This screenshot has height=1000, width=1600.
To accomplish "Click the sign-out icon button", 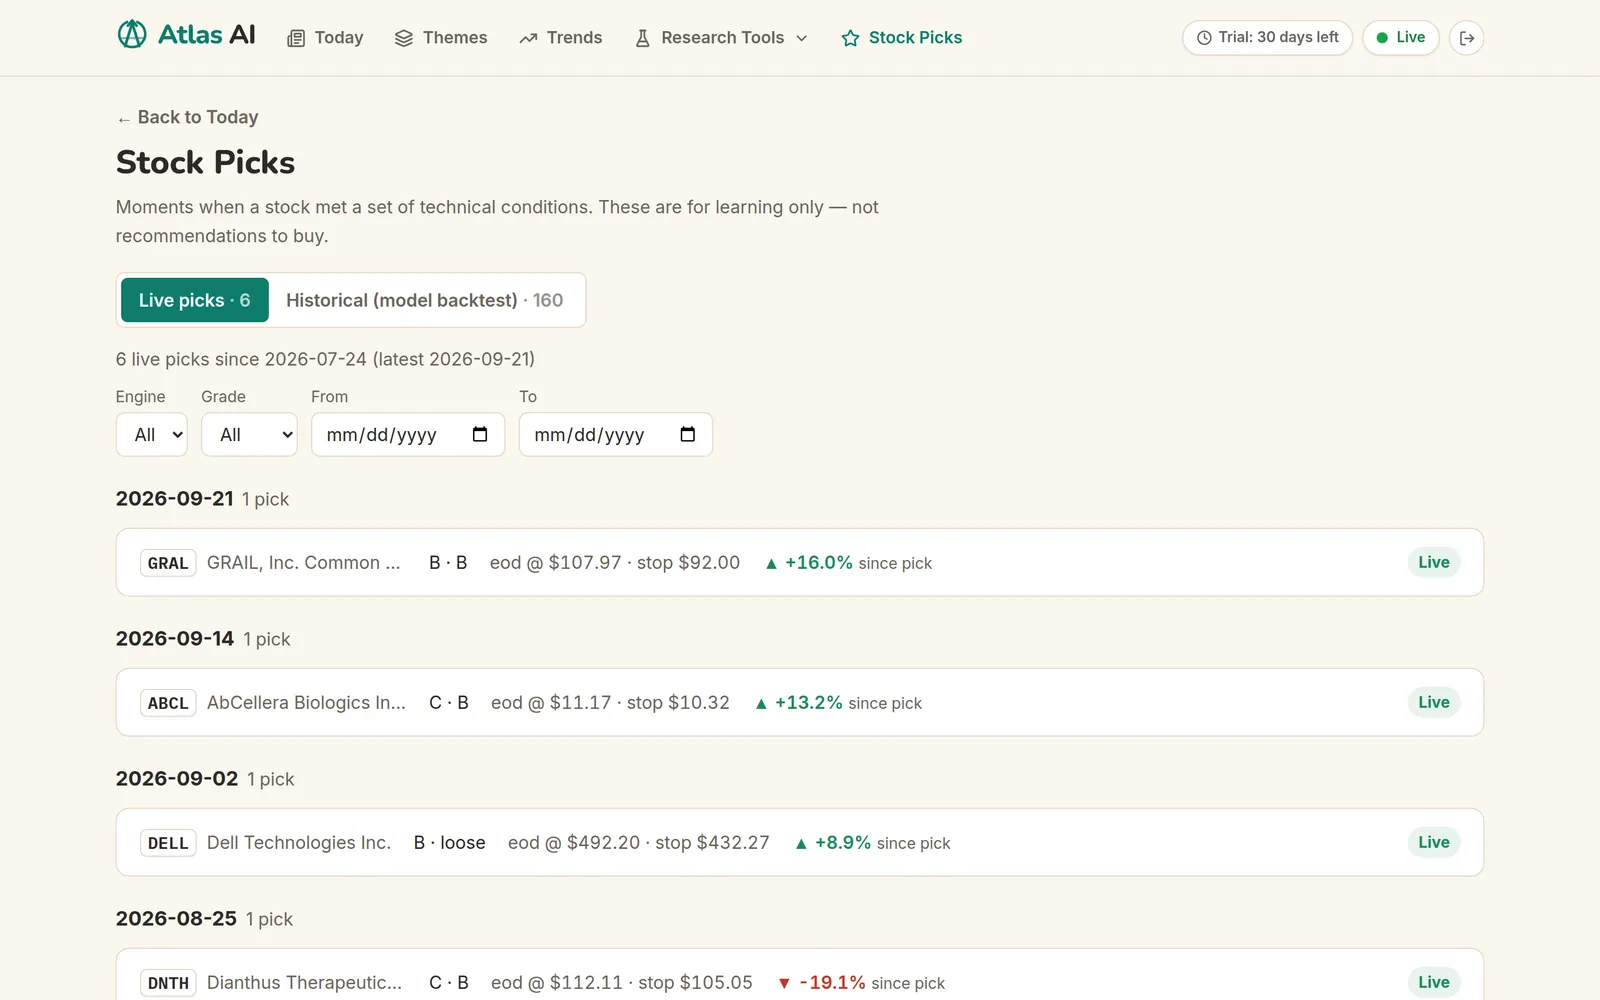I will [x=1467, y=38].
